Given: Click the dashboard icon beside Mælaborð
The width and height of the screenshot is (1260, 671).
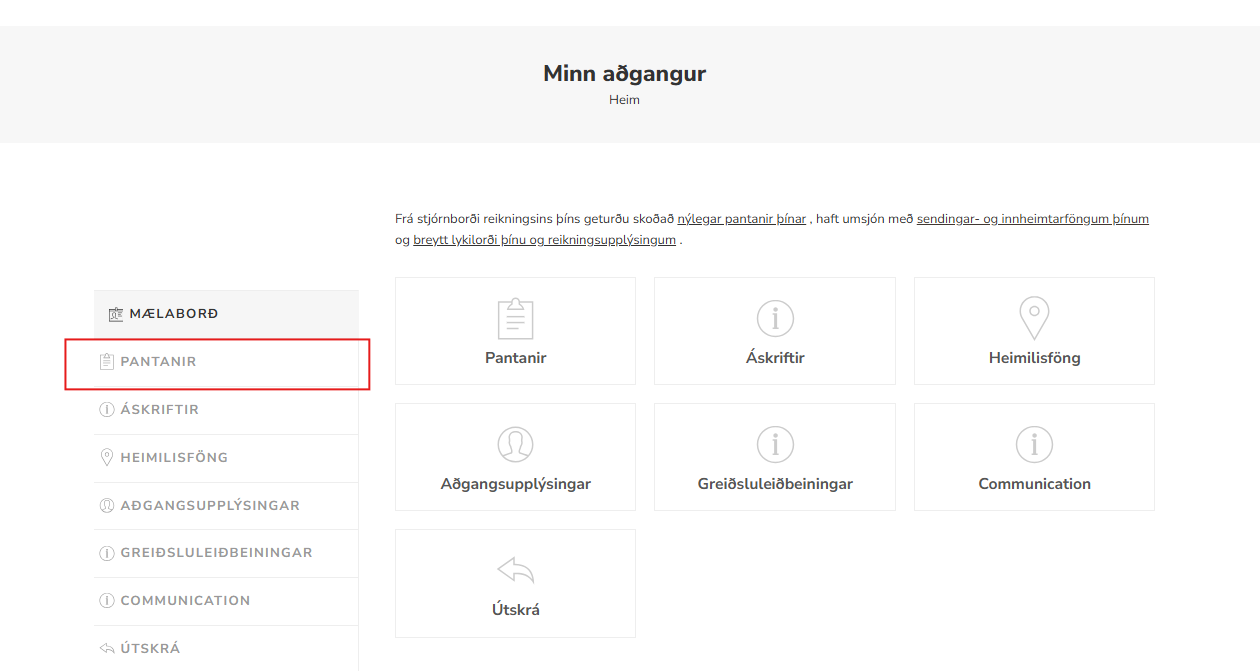Looking at the screenshot, I should click(x=115, y=315).
